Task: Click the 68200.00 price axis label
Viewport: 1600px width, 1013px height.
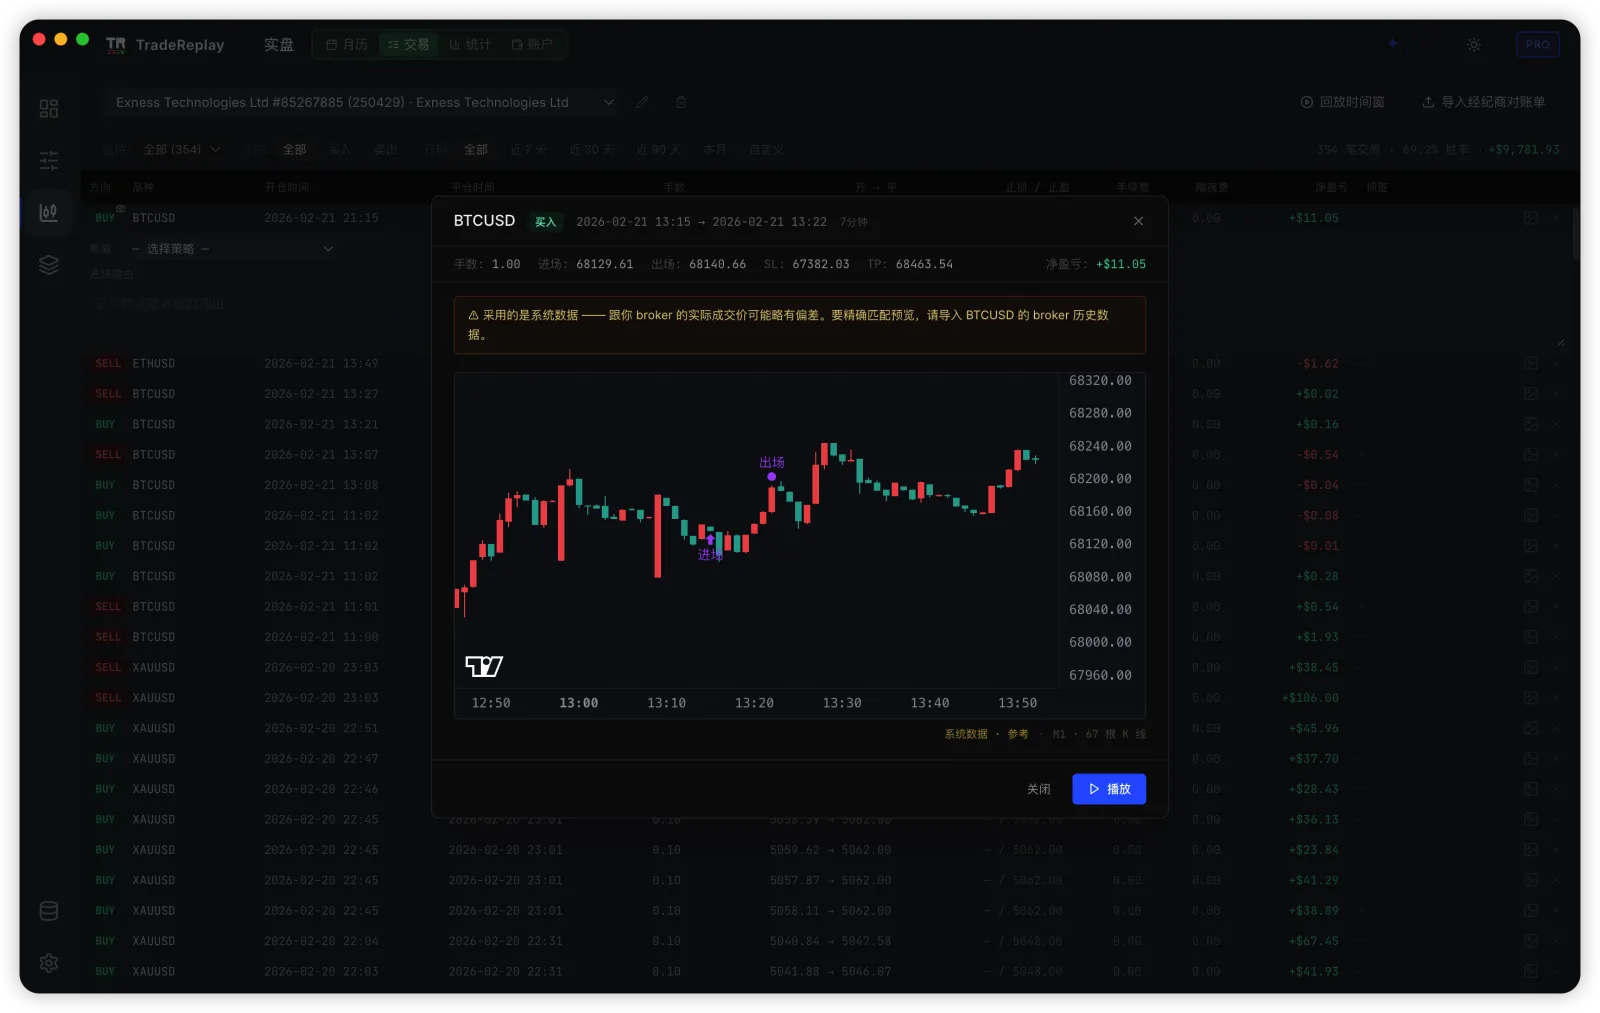Action: coord(1100,479)
